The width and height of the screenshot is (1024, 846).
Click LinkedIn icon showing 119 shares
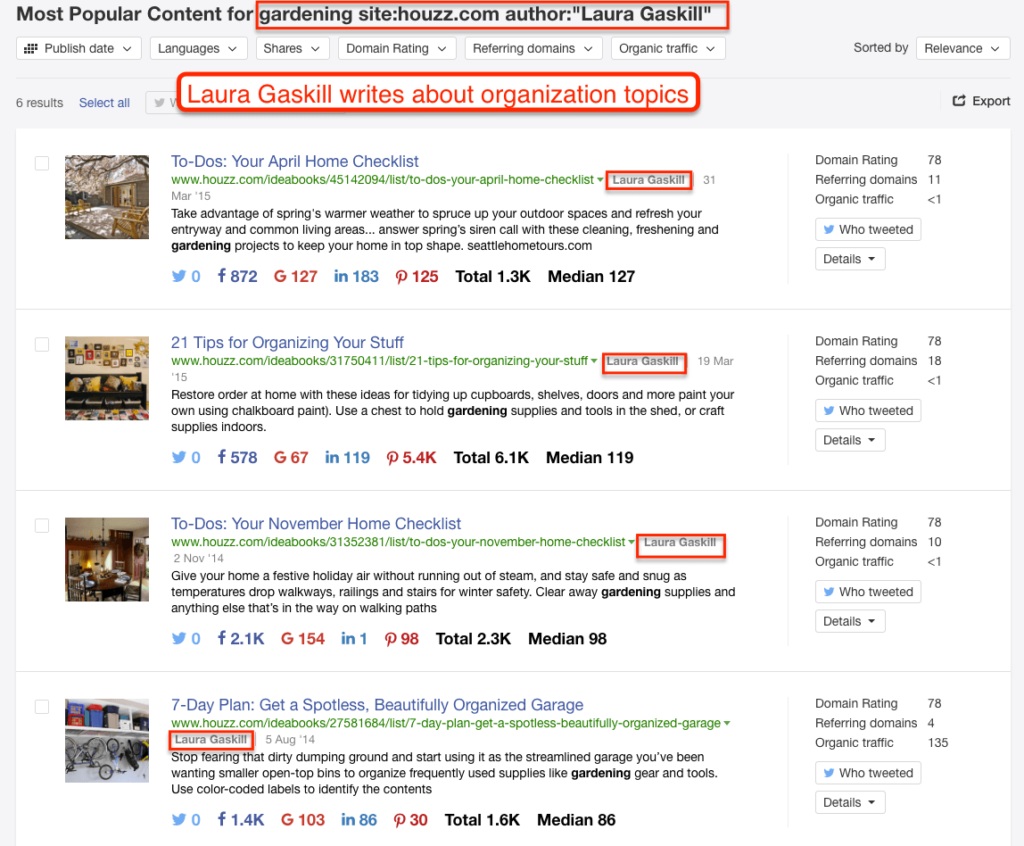pyautogui.click(x=332, y=457)
